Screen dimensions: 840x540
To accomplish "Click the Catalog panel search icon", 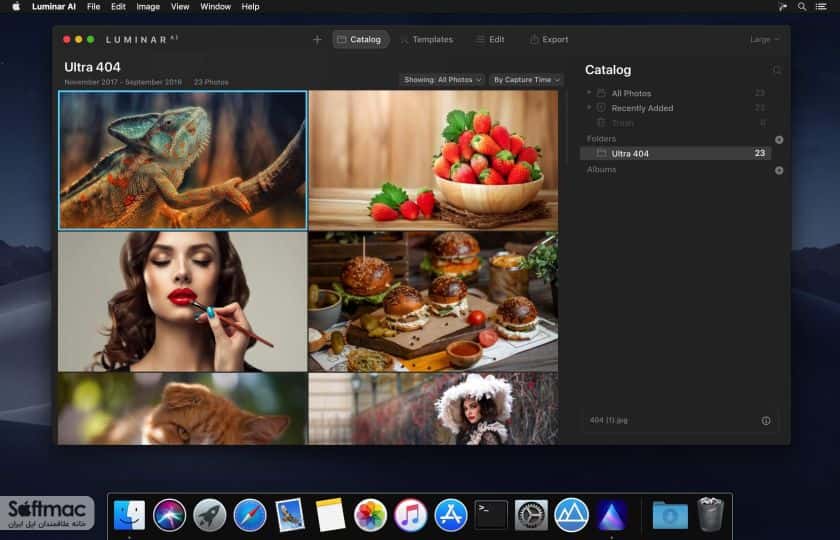I will [777, 70].
